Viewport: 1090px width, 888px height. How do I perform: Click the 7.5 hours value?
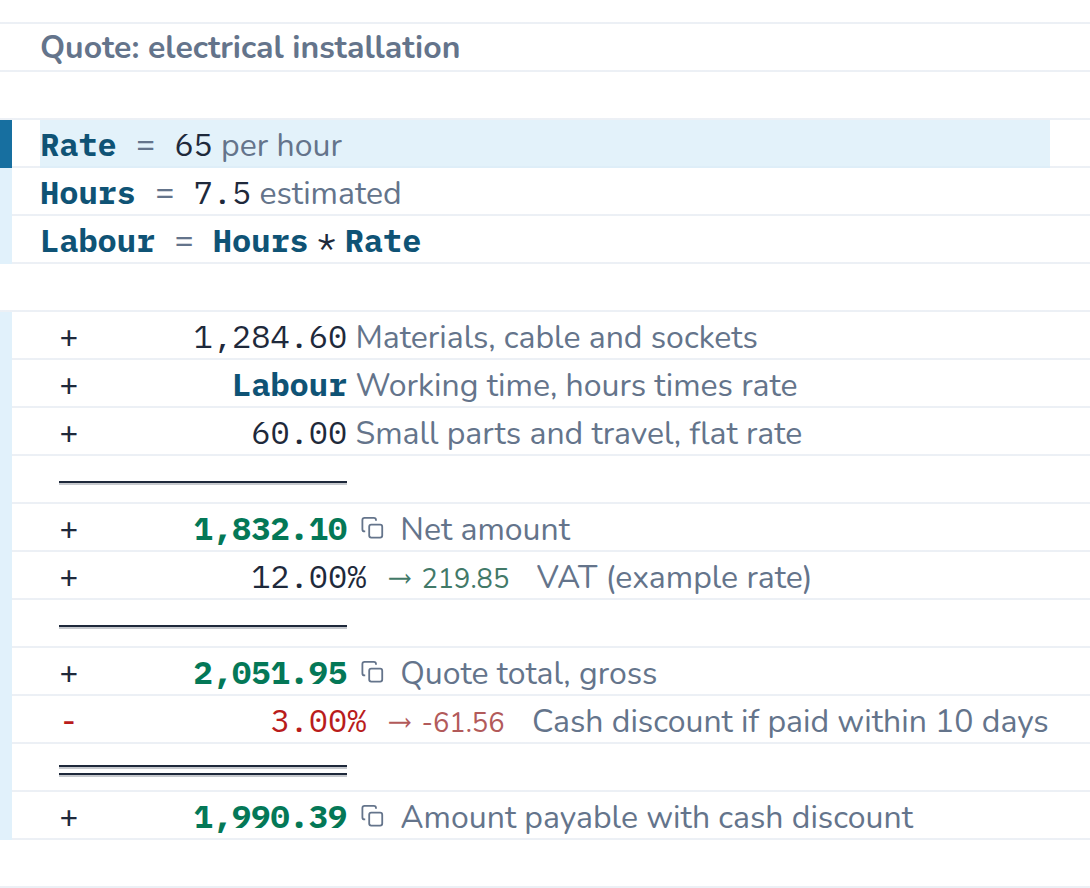click(222, 193)
